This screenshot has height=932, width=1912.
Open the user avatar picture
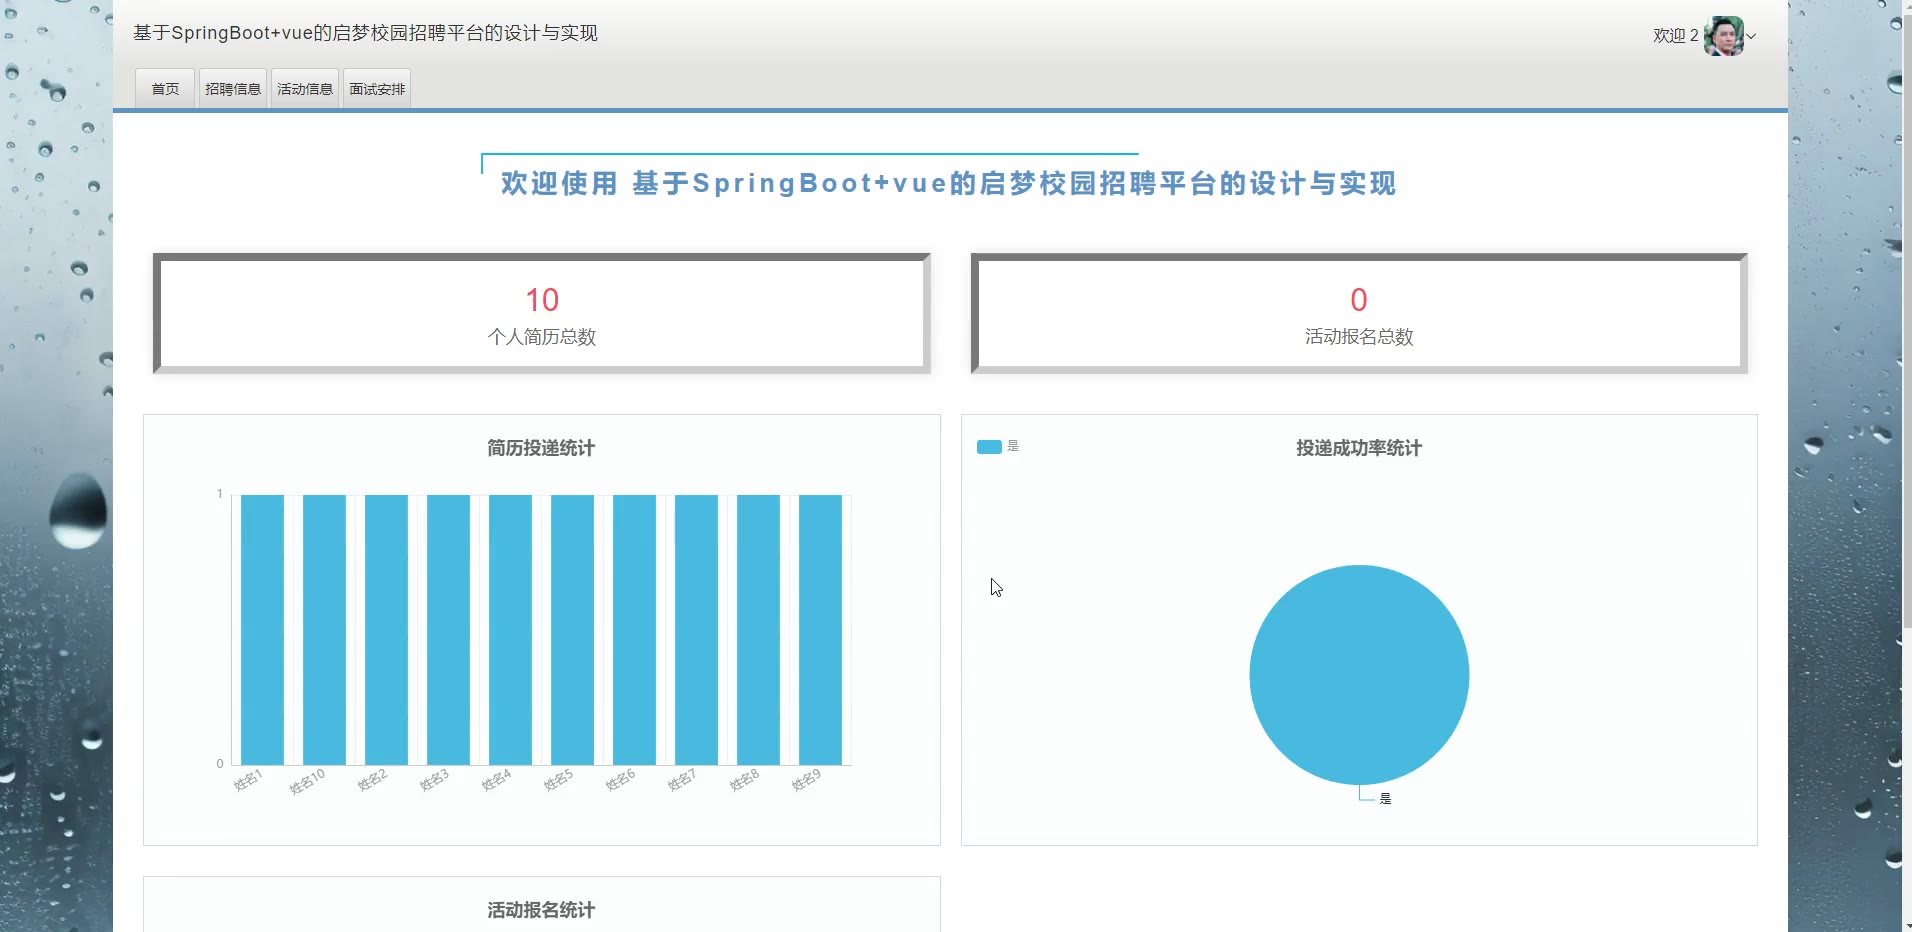tap(1723, 36)
